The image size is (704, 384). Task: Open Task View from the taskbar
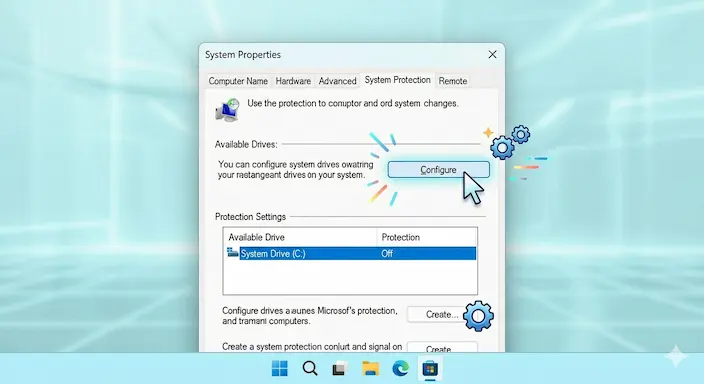pyautogui.click(x=340, y=369)
